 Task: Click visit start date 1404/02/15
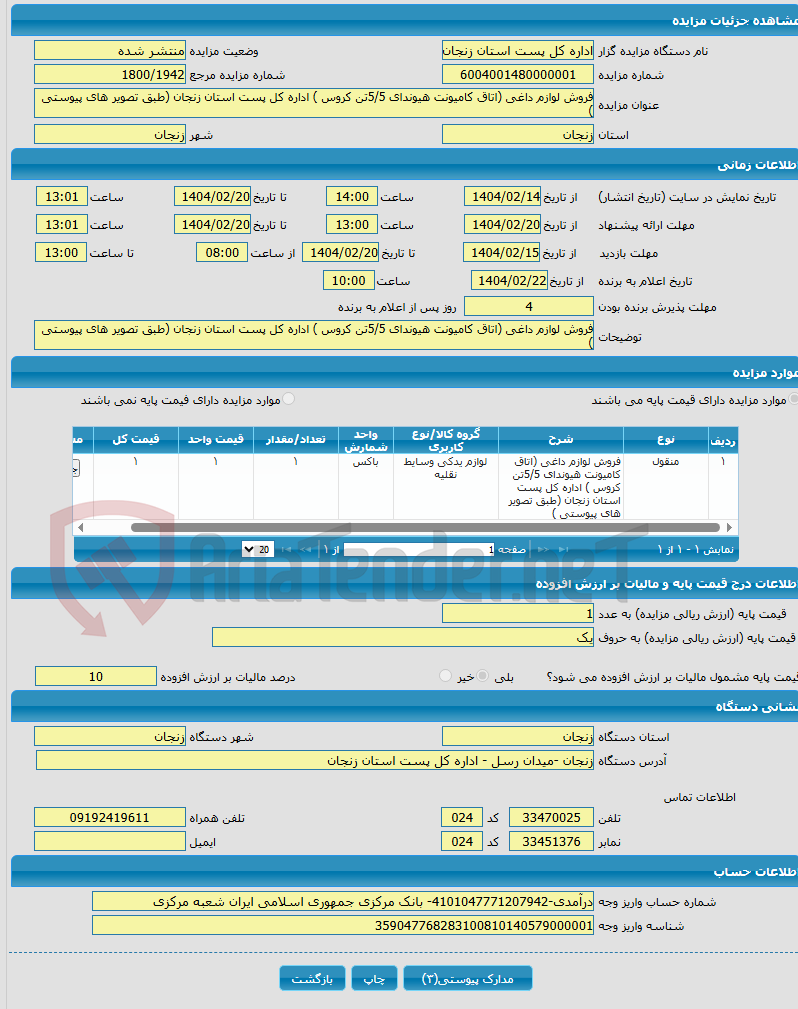tap(502, 253)
